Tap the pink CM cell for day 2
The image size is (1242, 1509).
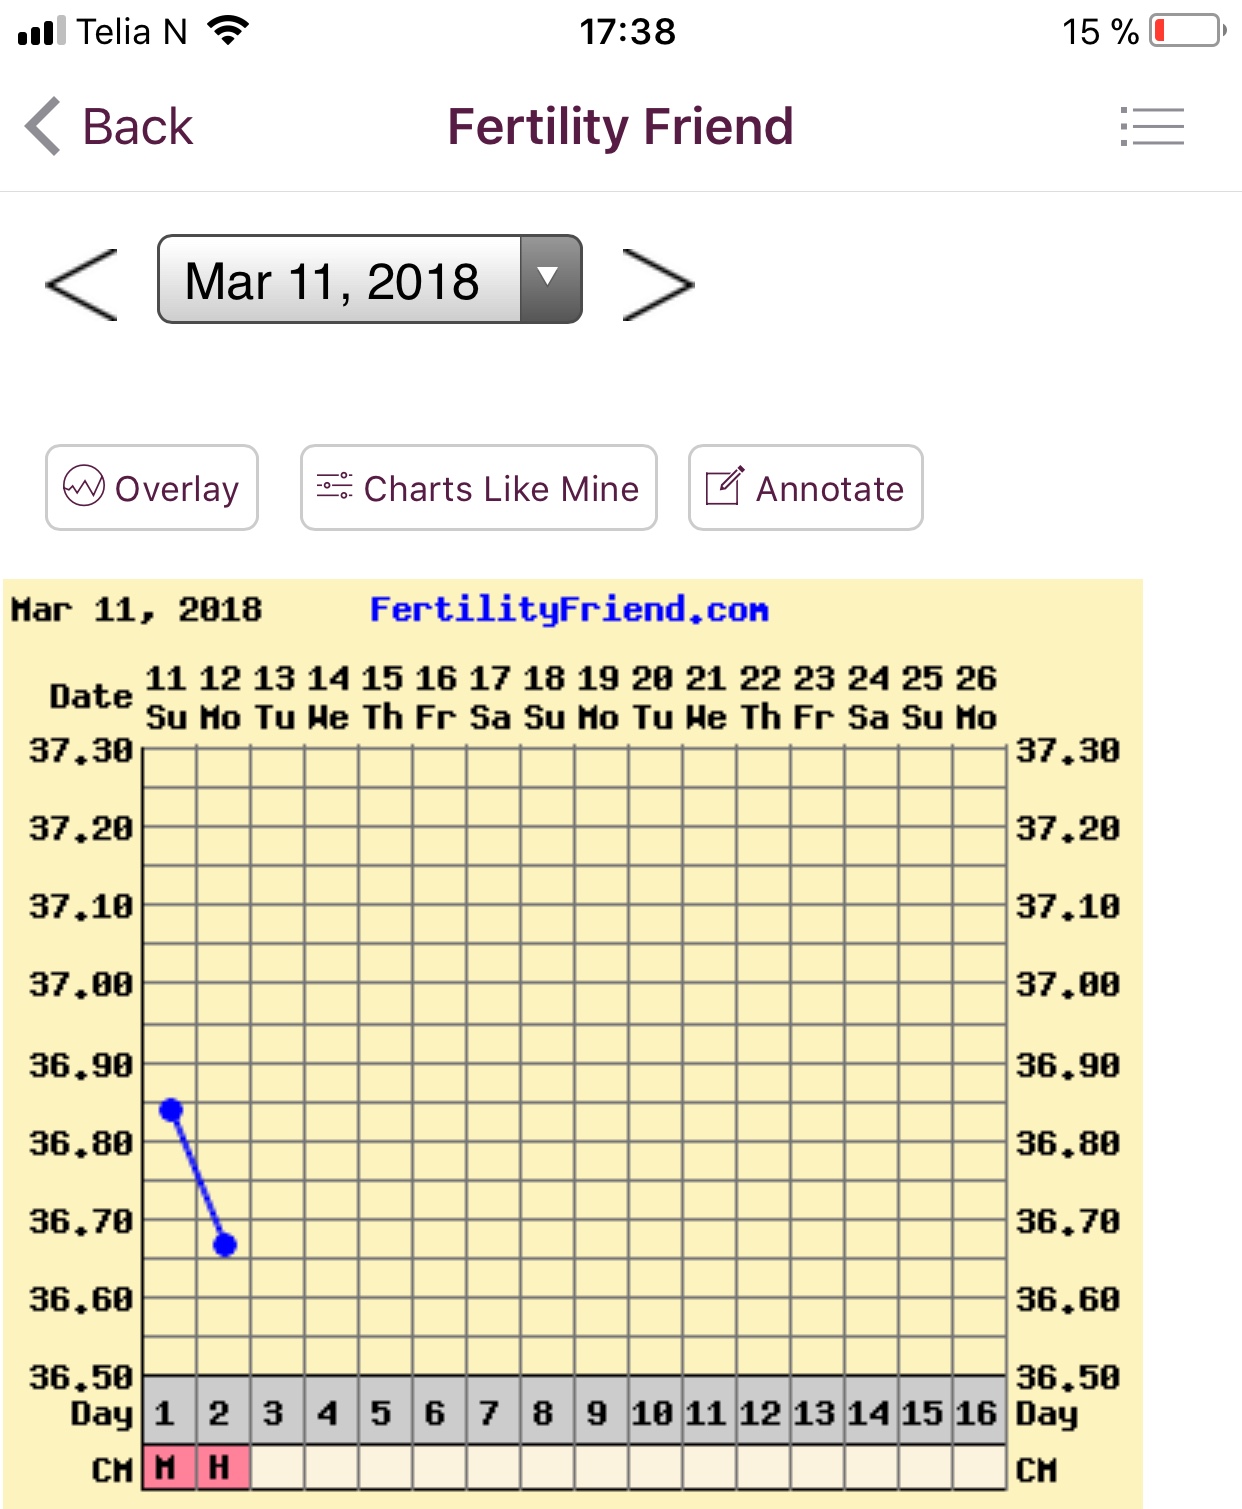pyautogui.click(x=222, y=1468)
